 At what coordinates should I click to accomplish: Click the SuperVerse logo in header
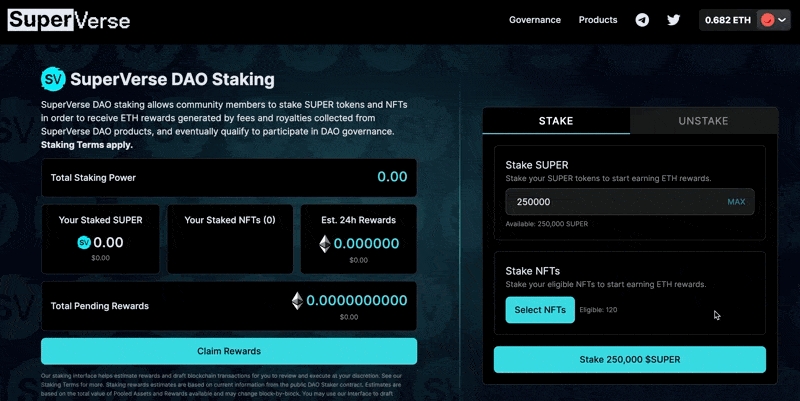[x=69, y=20]
